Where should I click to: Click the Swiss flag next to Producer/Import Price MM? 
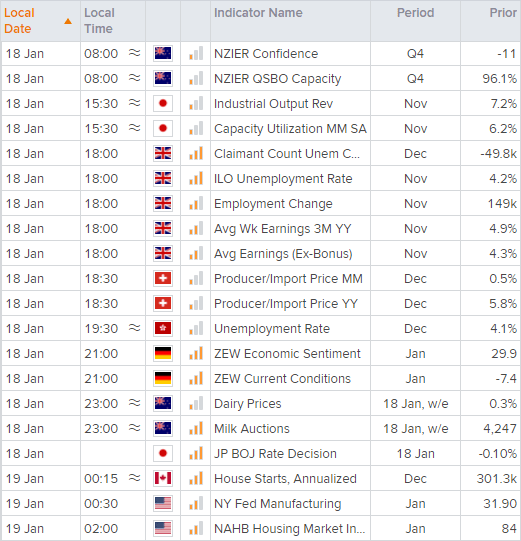[x=163, y=278]
